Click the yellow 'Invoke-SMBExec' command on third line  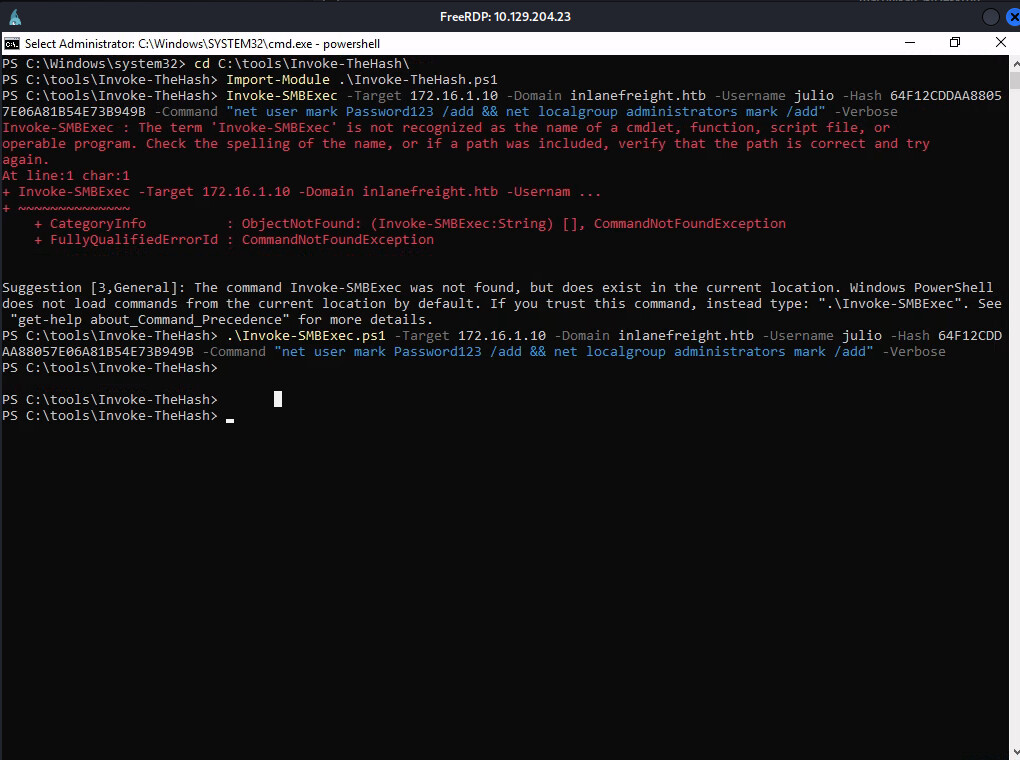pyautogui.click(x=282, y=96)
